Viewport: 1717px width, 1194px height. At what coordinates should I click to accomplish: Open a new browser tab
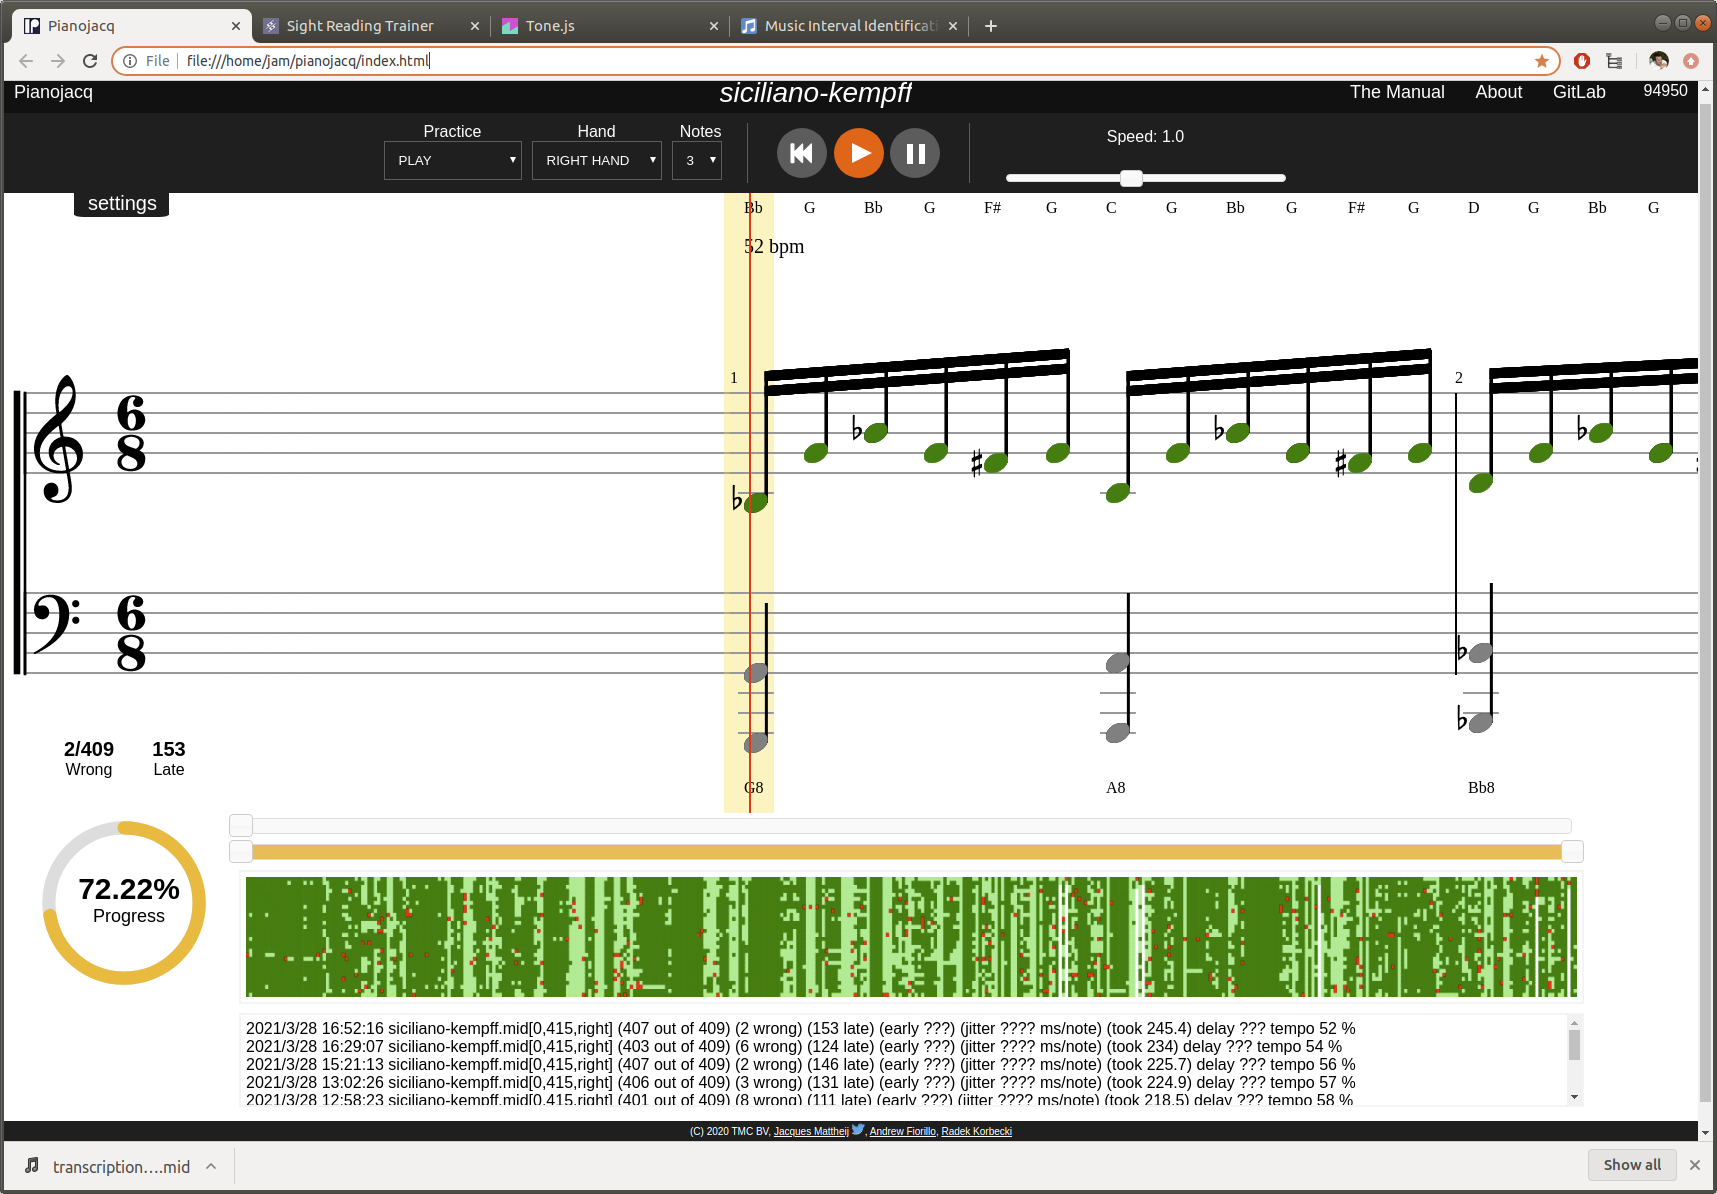pyautogui.click(x=991, y=26)
